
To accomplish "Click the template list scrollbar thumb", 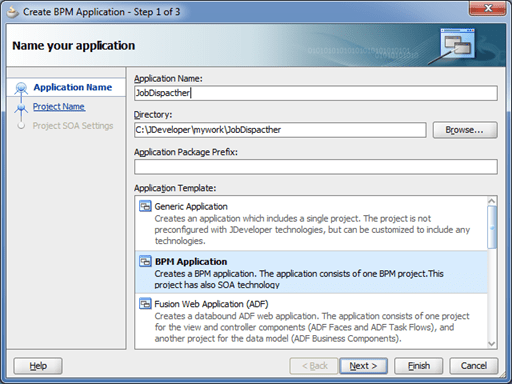I will coord(492,227).
